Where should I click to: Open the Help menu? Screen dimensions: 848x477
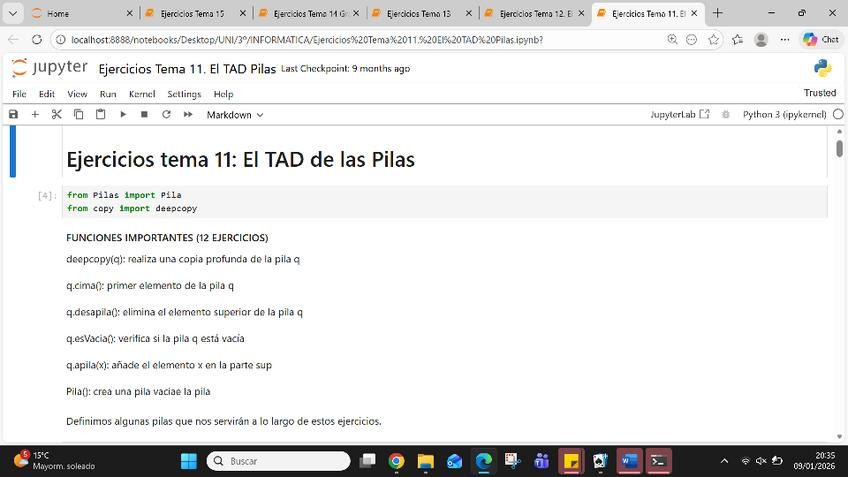[x=223, y=94]
